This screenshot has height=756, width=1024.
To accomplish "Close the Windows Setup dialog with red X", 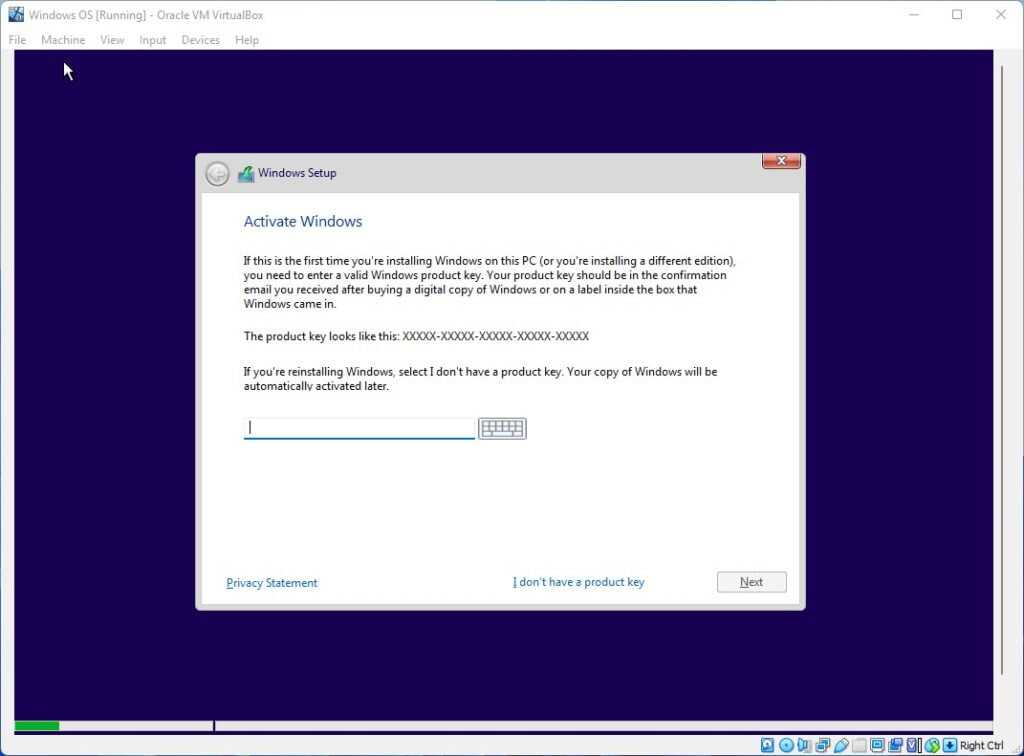I will click(781, 161).
